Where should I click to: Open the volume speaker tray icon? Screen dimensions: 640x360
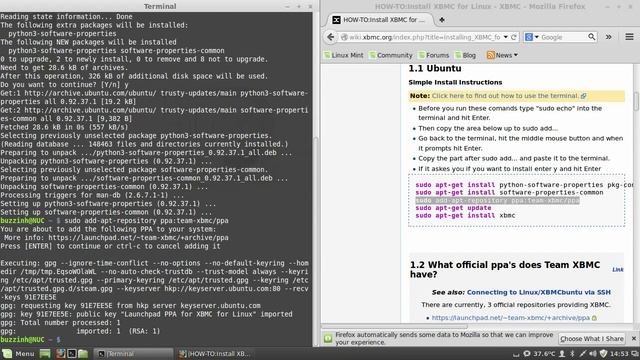click(x=593, y=353)
